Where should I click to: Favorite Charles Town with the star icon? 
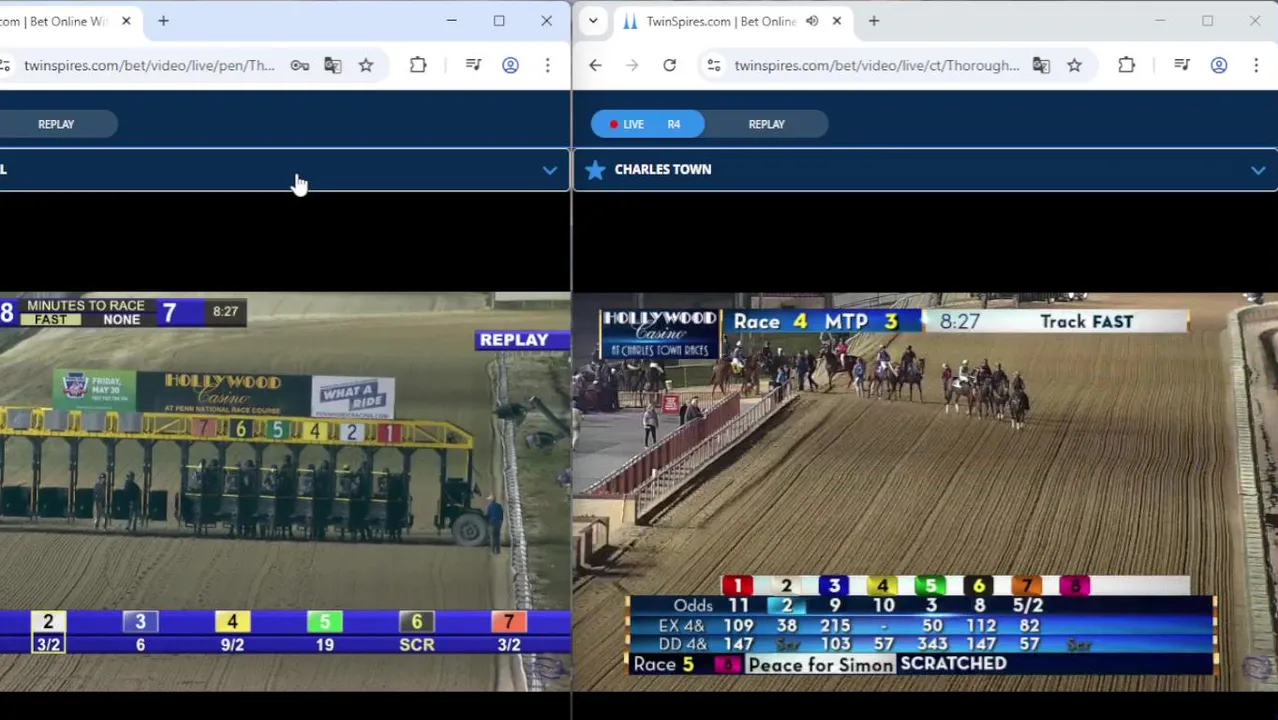[x=595, y=170]
